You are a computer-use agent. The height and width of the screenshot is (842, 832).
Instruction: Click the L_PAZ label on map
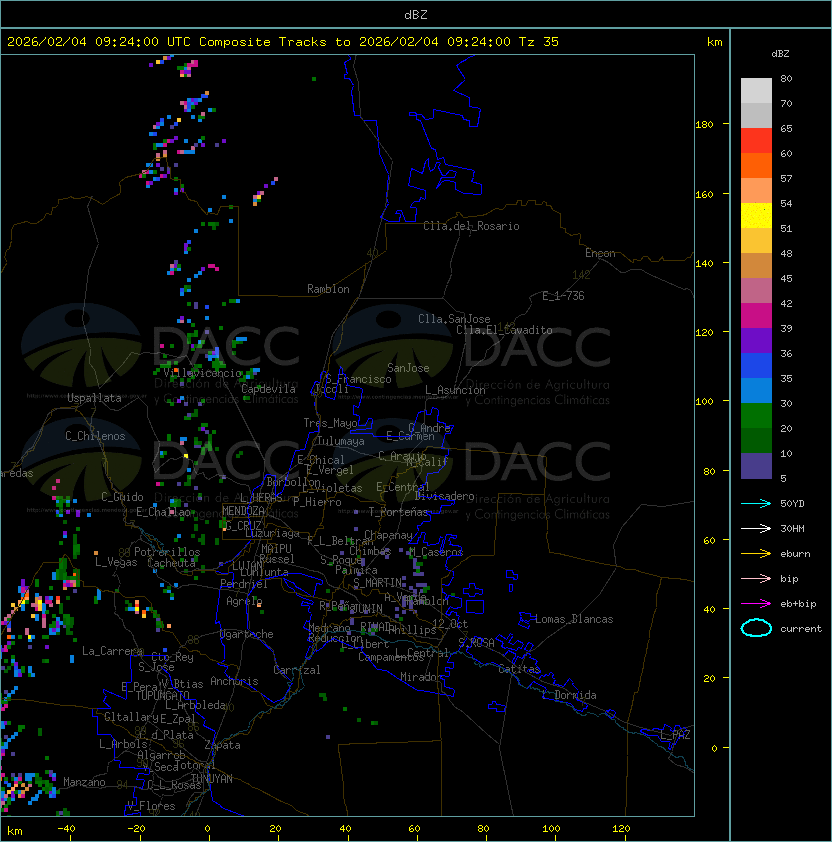point(675,735)
